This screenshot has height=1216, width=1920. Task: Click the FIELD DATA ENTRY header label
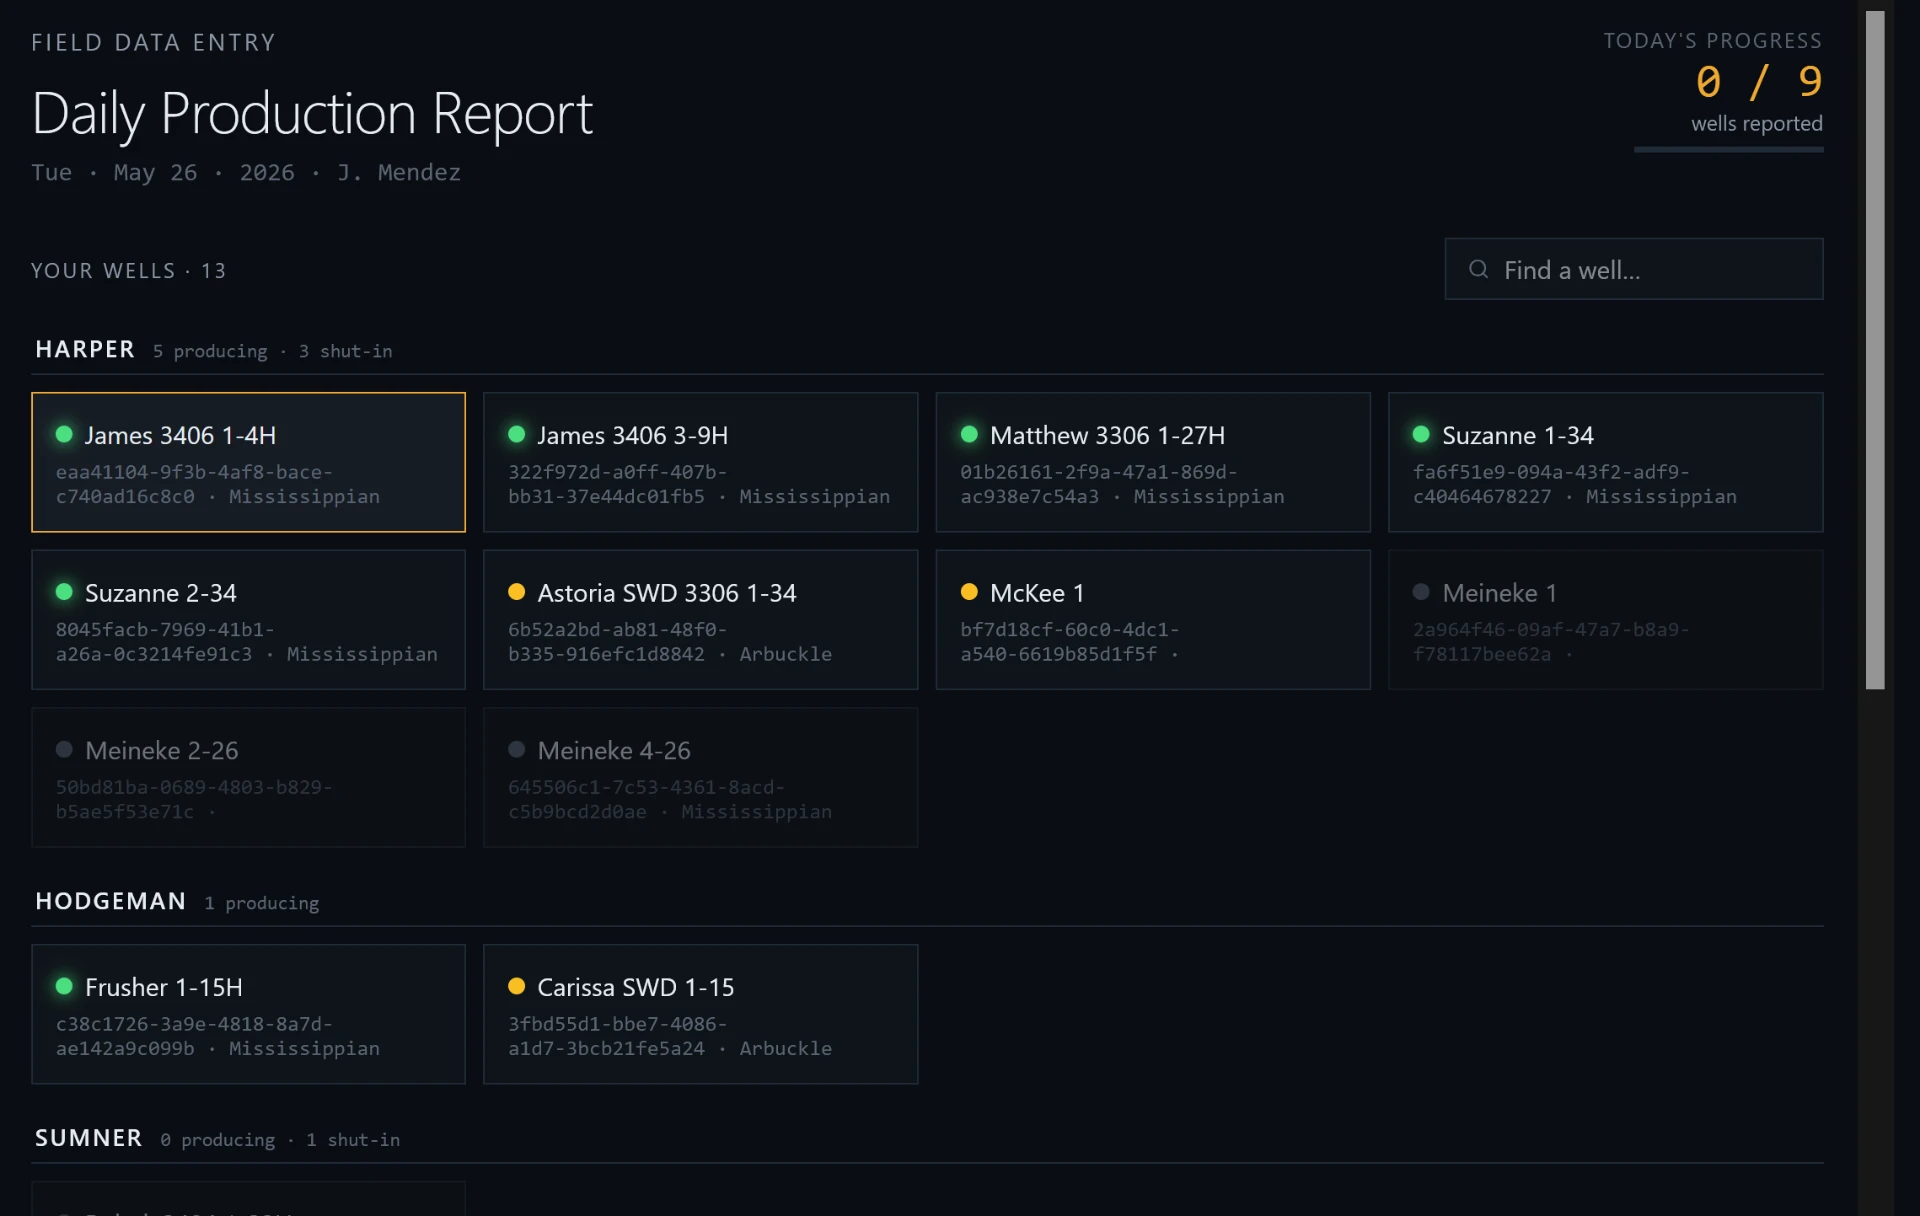click(153, 42)
